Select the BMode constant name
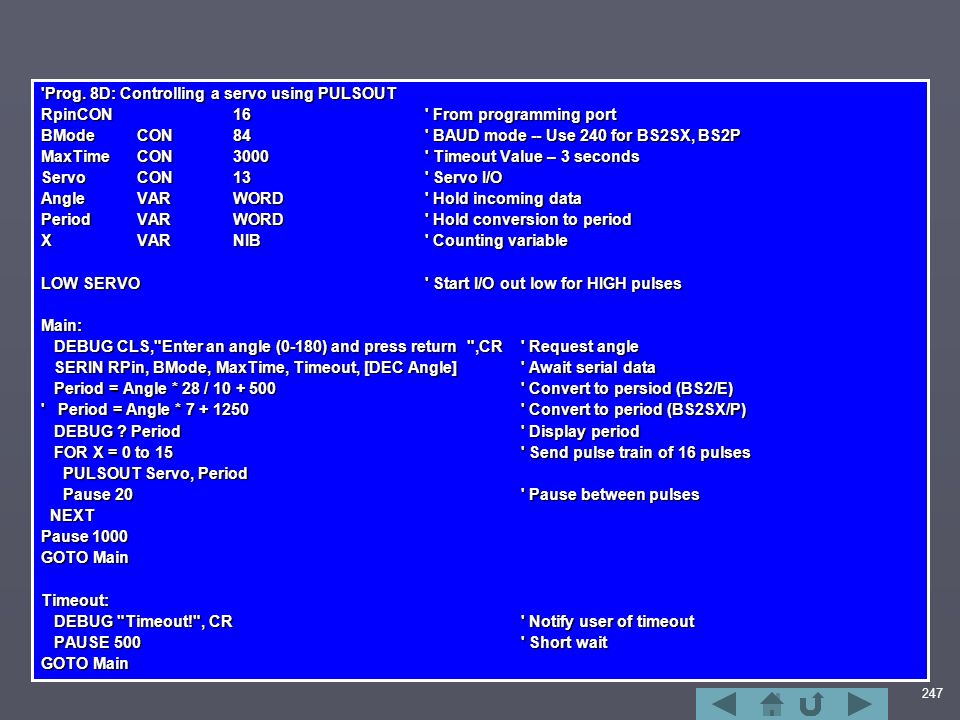960x720 pixels. coord(67,135)
